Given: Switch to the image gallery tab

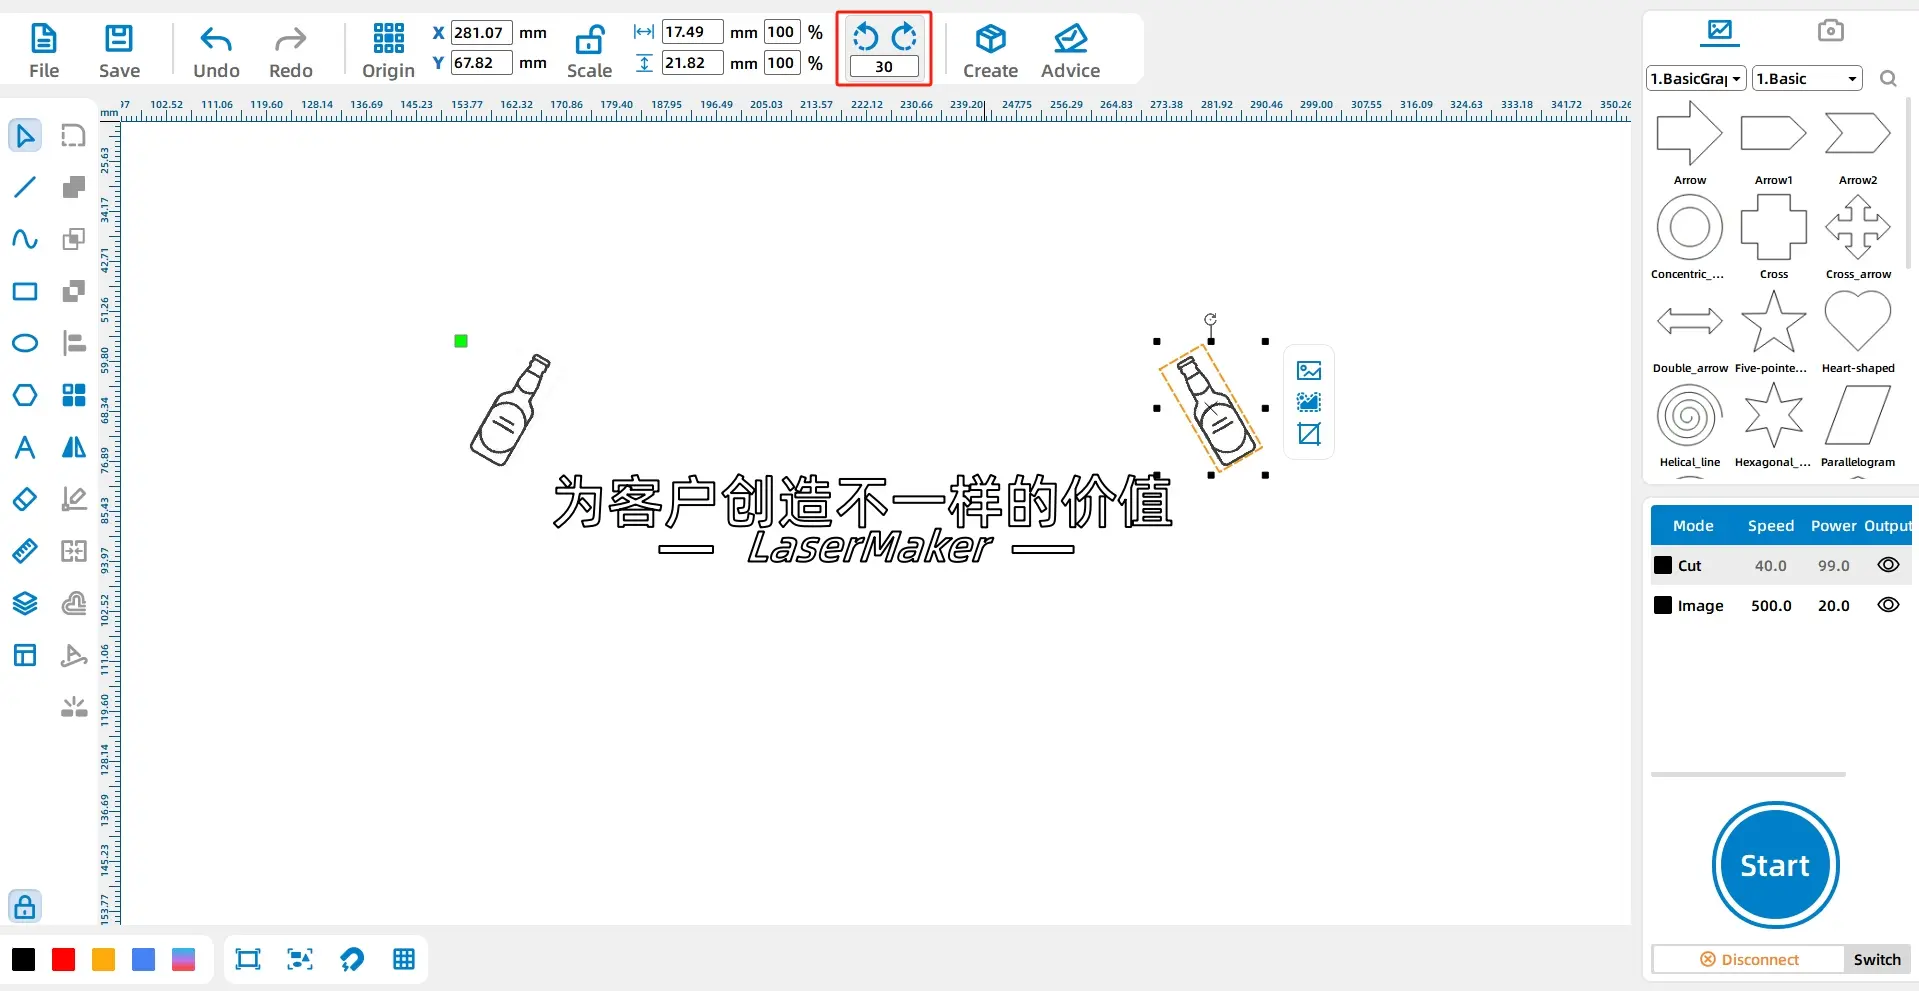Looking at the screenshot, I should tap(1720, 31).
